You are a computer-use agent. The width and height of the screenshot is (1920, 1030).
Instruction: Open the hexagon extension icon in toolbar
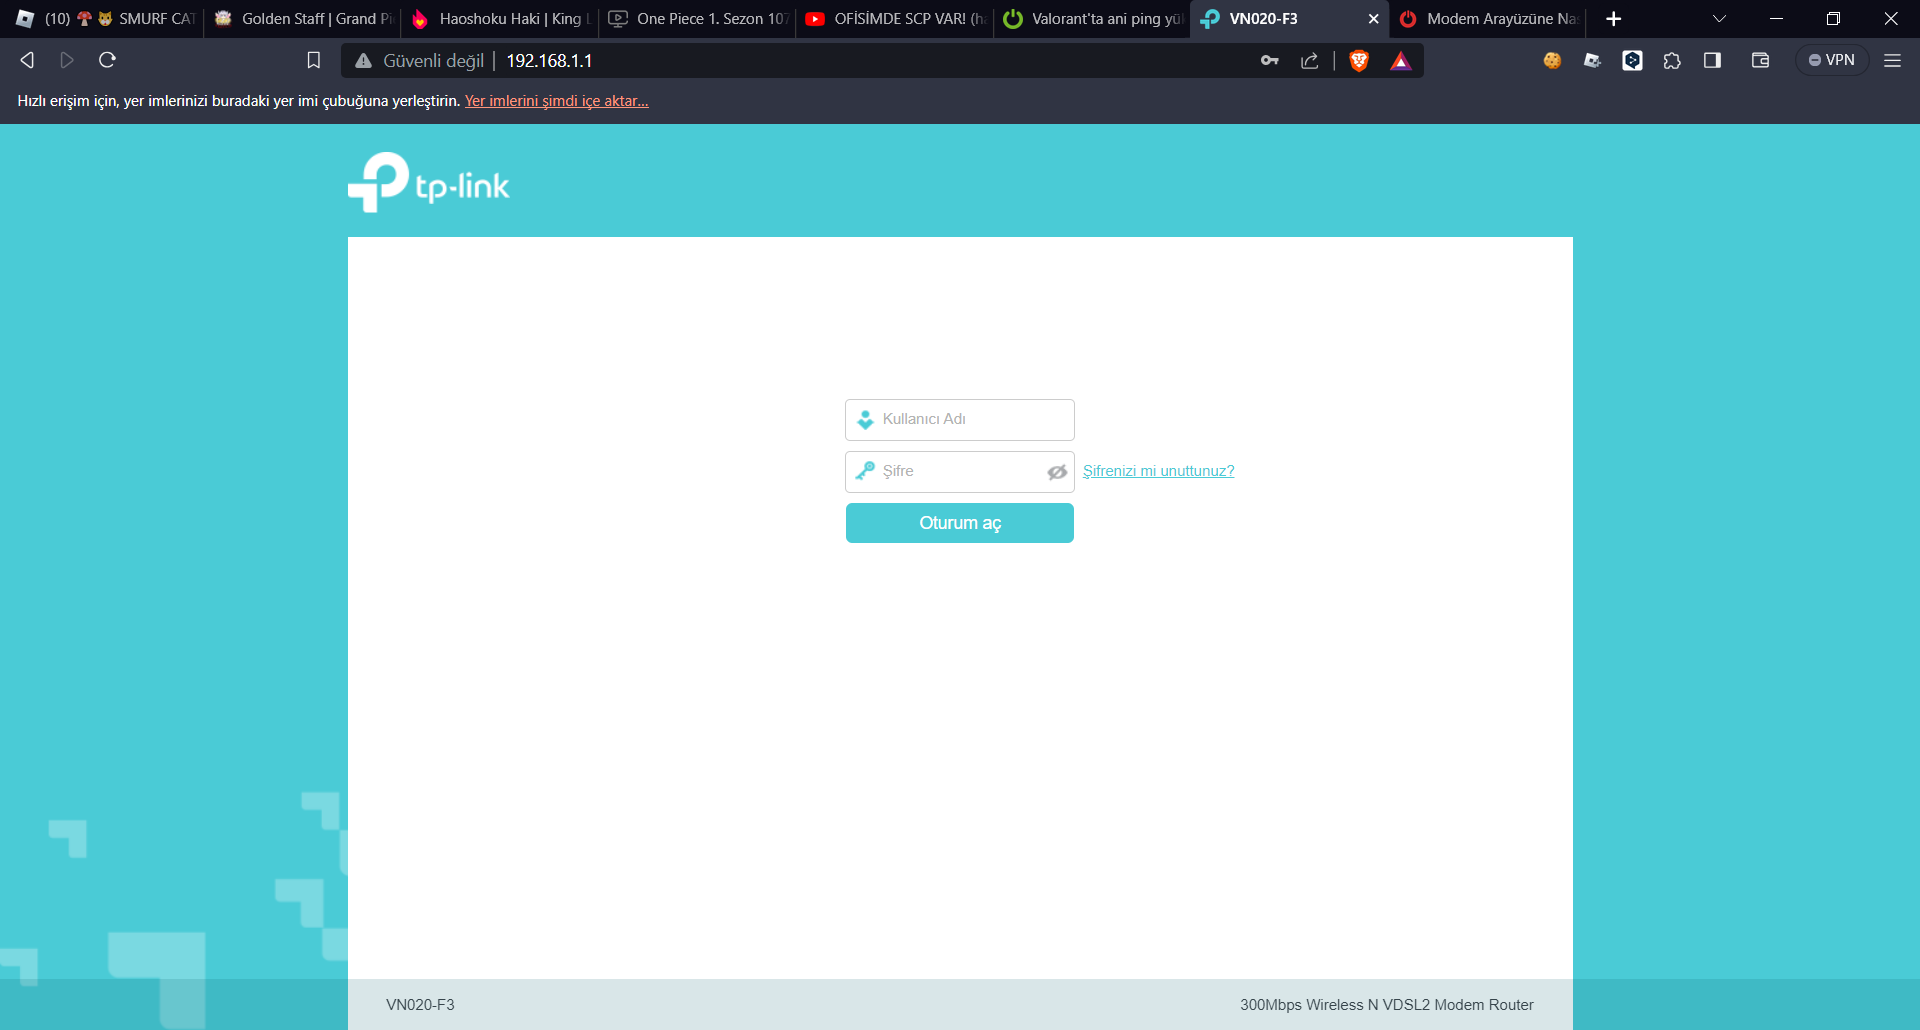pos(1632,61)
